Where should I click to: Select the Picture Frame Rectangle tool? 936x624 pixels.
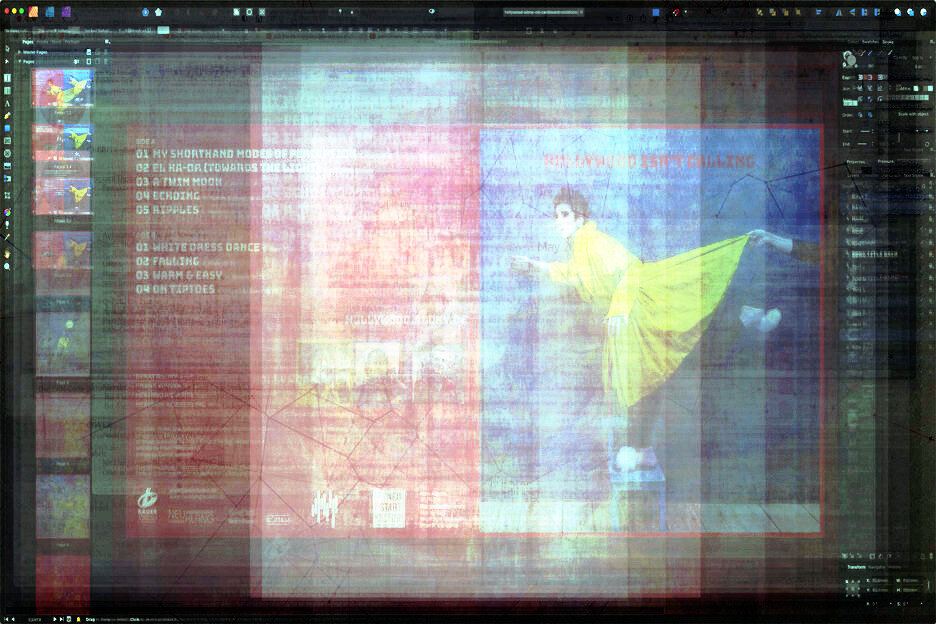[x=7, y=141]
